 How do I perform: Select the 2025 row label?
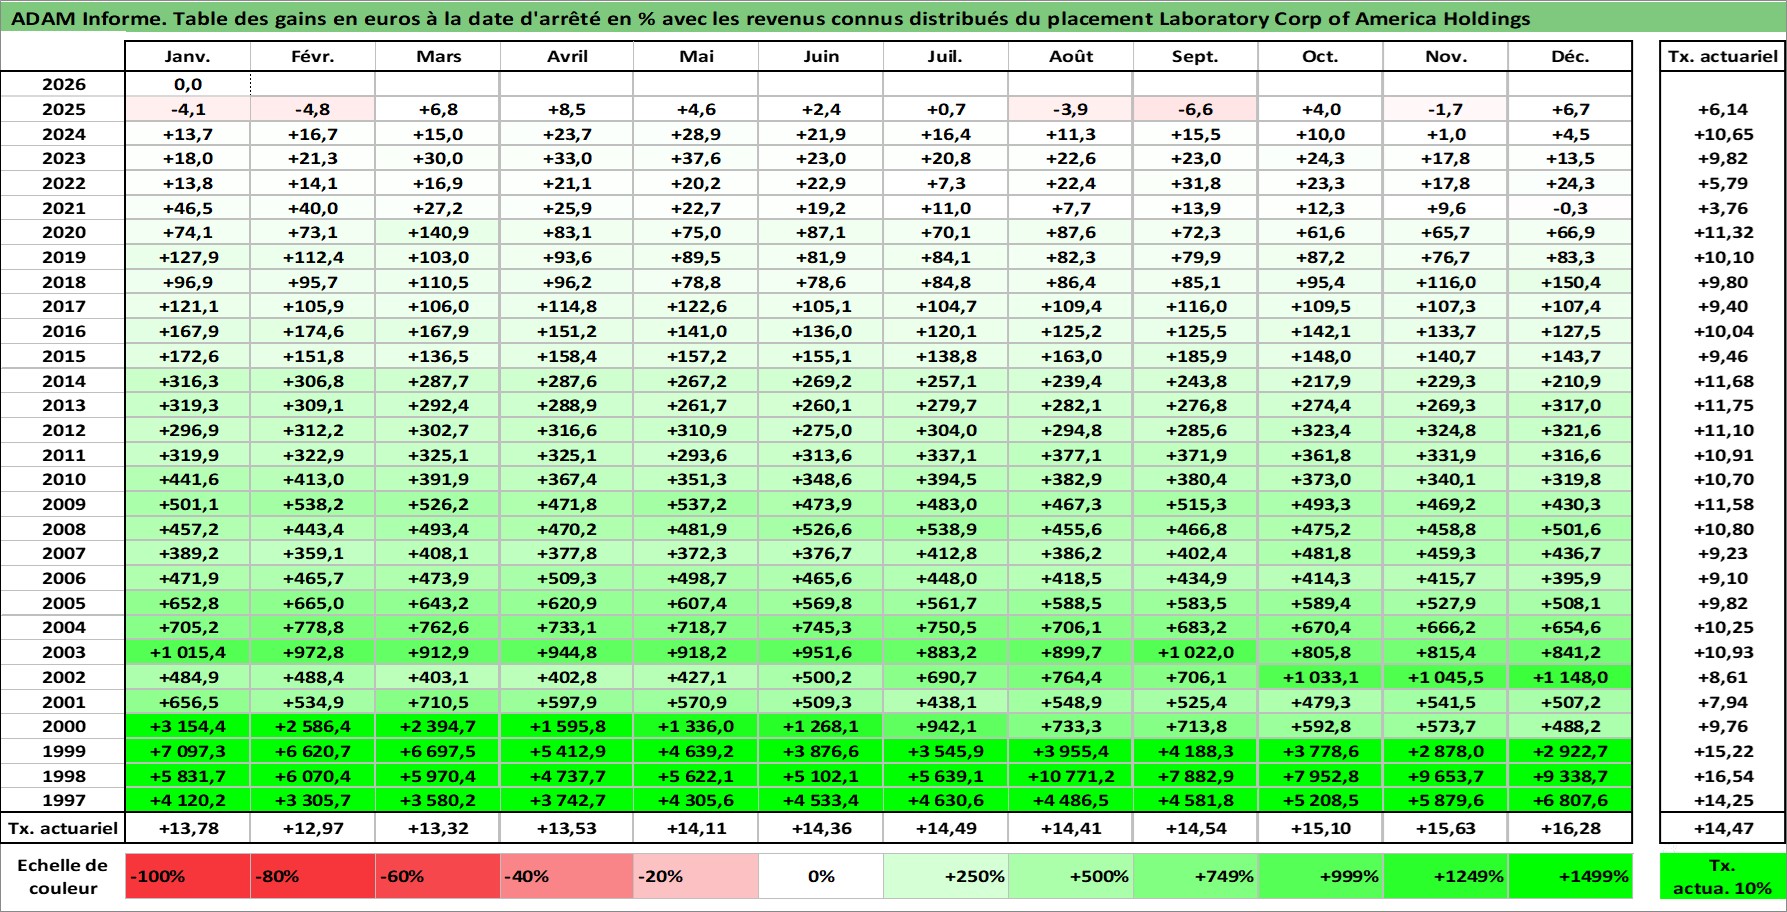[x=63, y=109]
